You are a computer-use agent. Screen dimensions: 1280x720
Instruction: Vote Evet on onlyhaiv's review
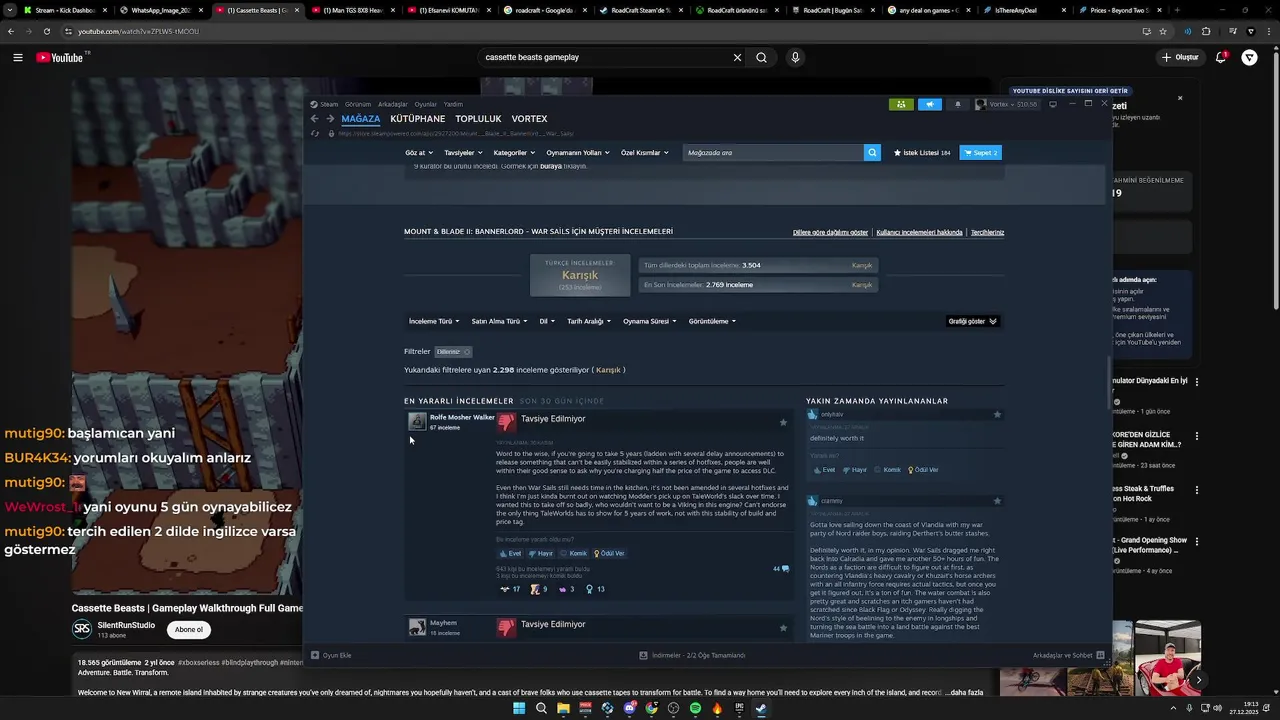click(825, 469)
